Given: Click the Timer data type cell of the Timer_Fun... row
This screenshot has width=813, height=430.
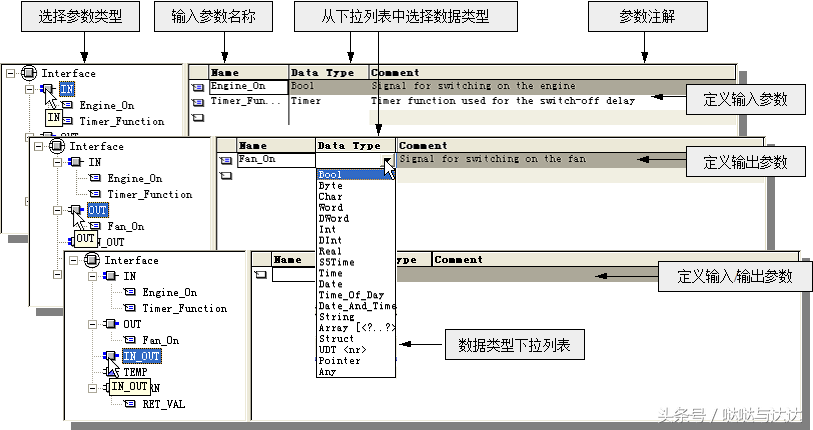Looking at the screenshot, I should point(329,102).
